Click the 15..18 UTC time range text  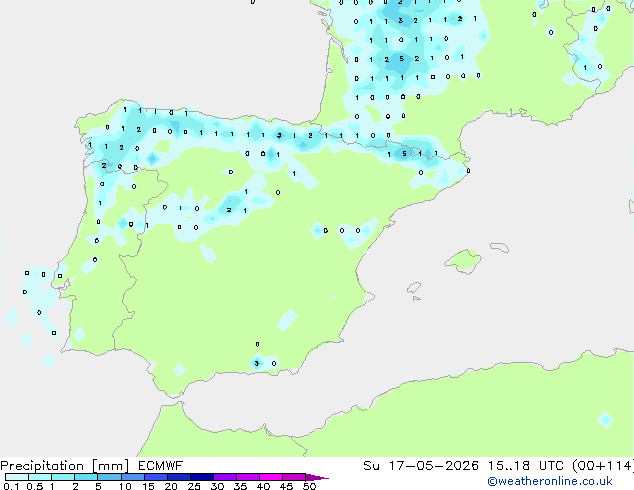(x=525, y=466)
